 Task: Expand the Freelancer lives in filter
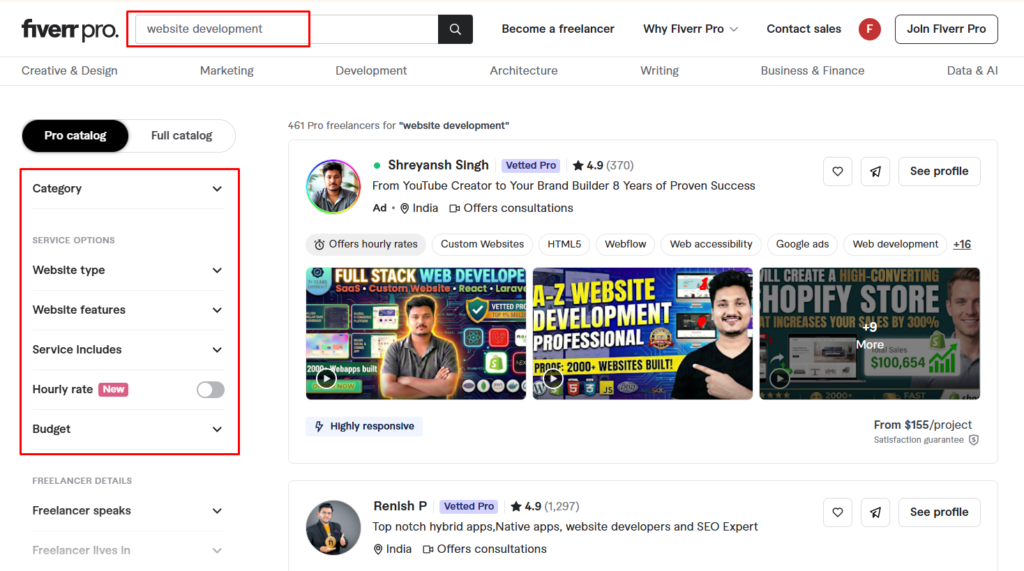tap(127, 551)
